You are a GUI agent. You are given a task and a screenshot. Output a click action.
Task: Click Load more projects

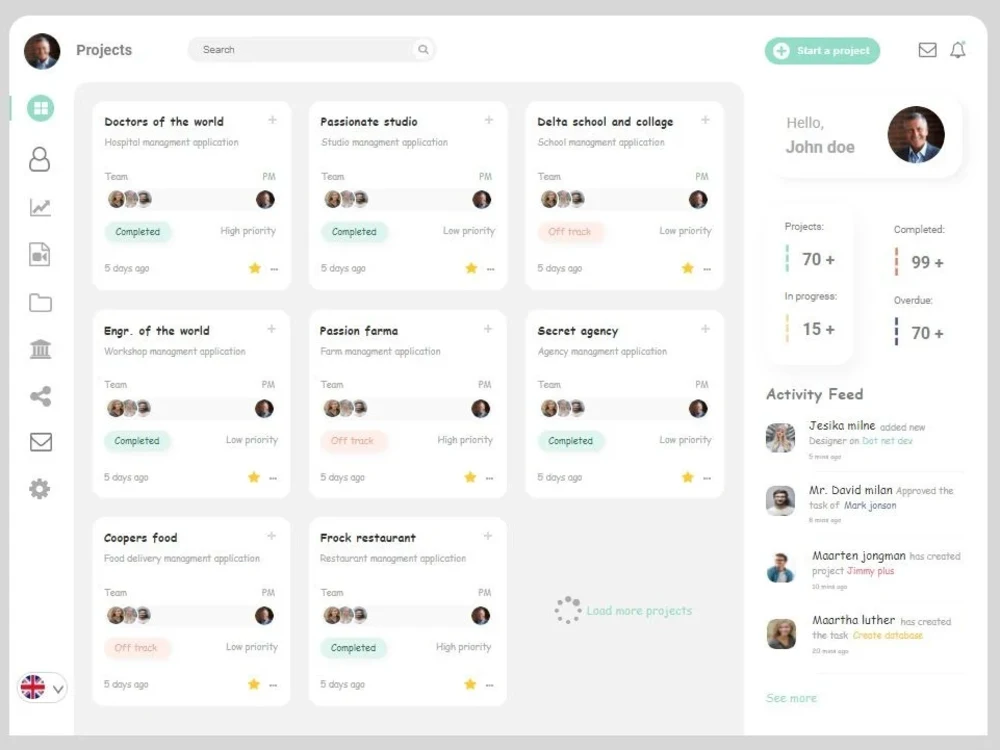tap(639, 610)
